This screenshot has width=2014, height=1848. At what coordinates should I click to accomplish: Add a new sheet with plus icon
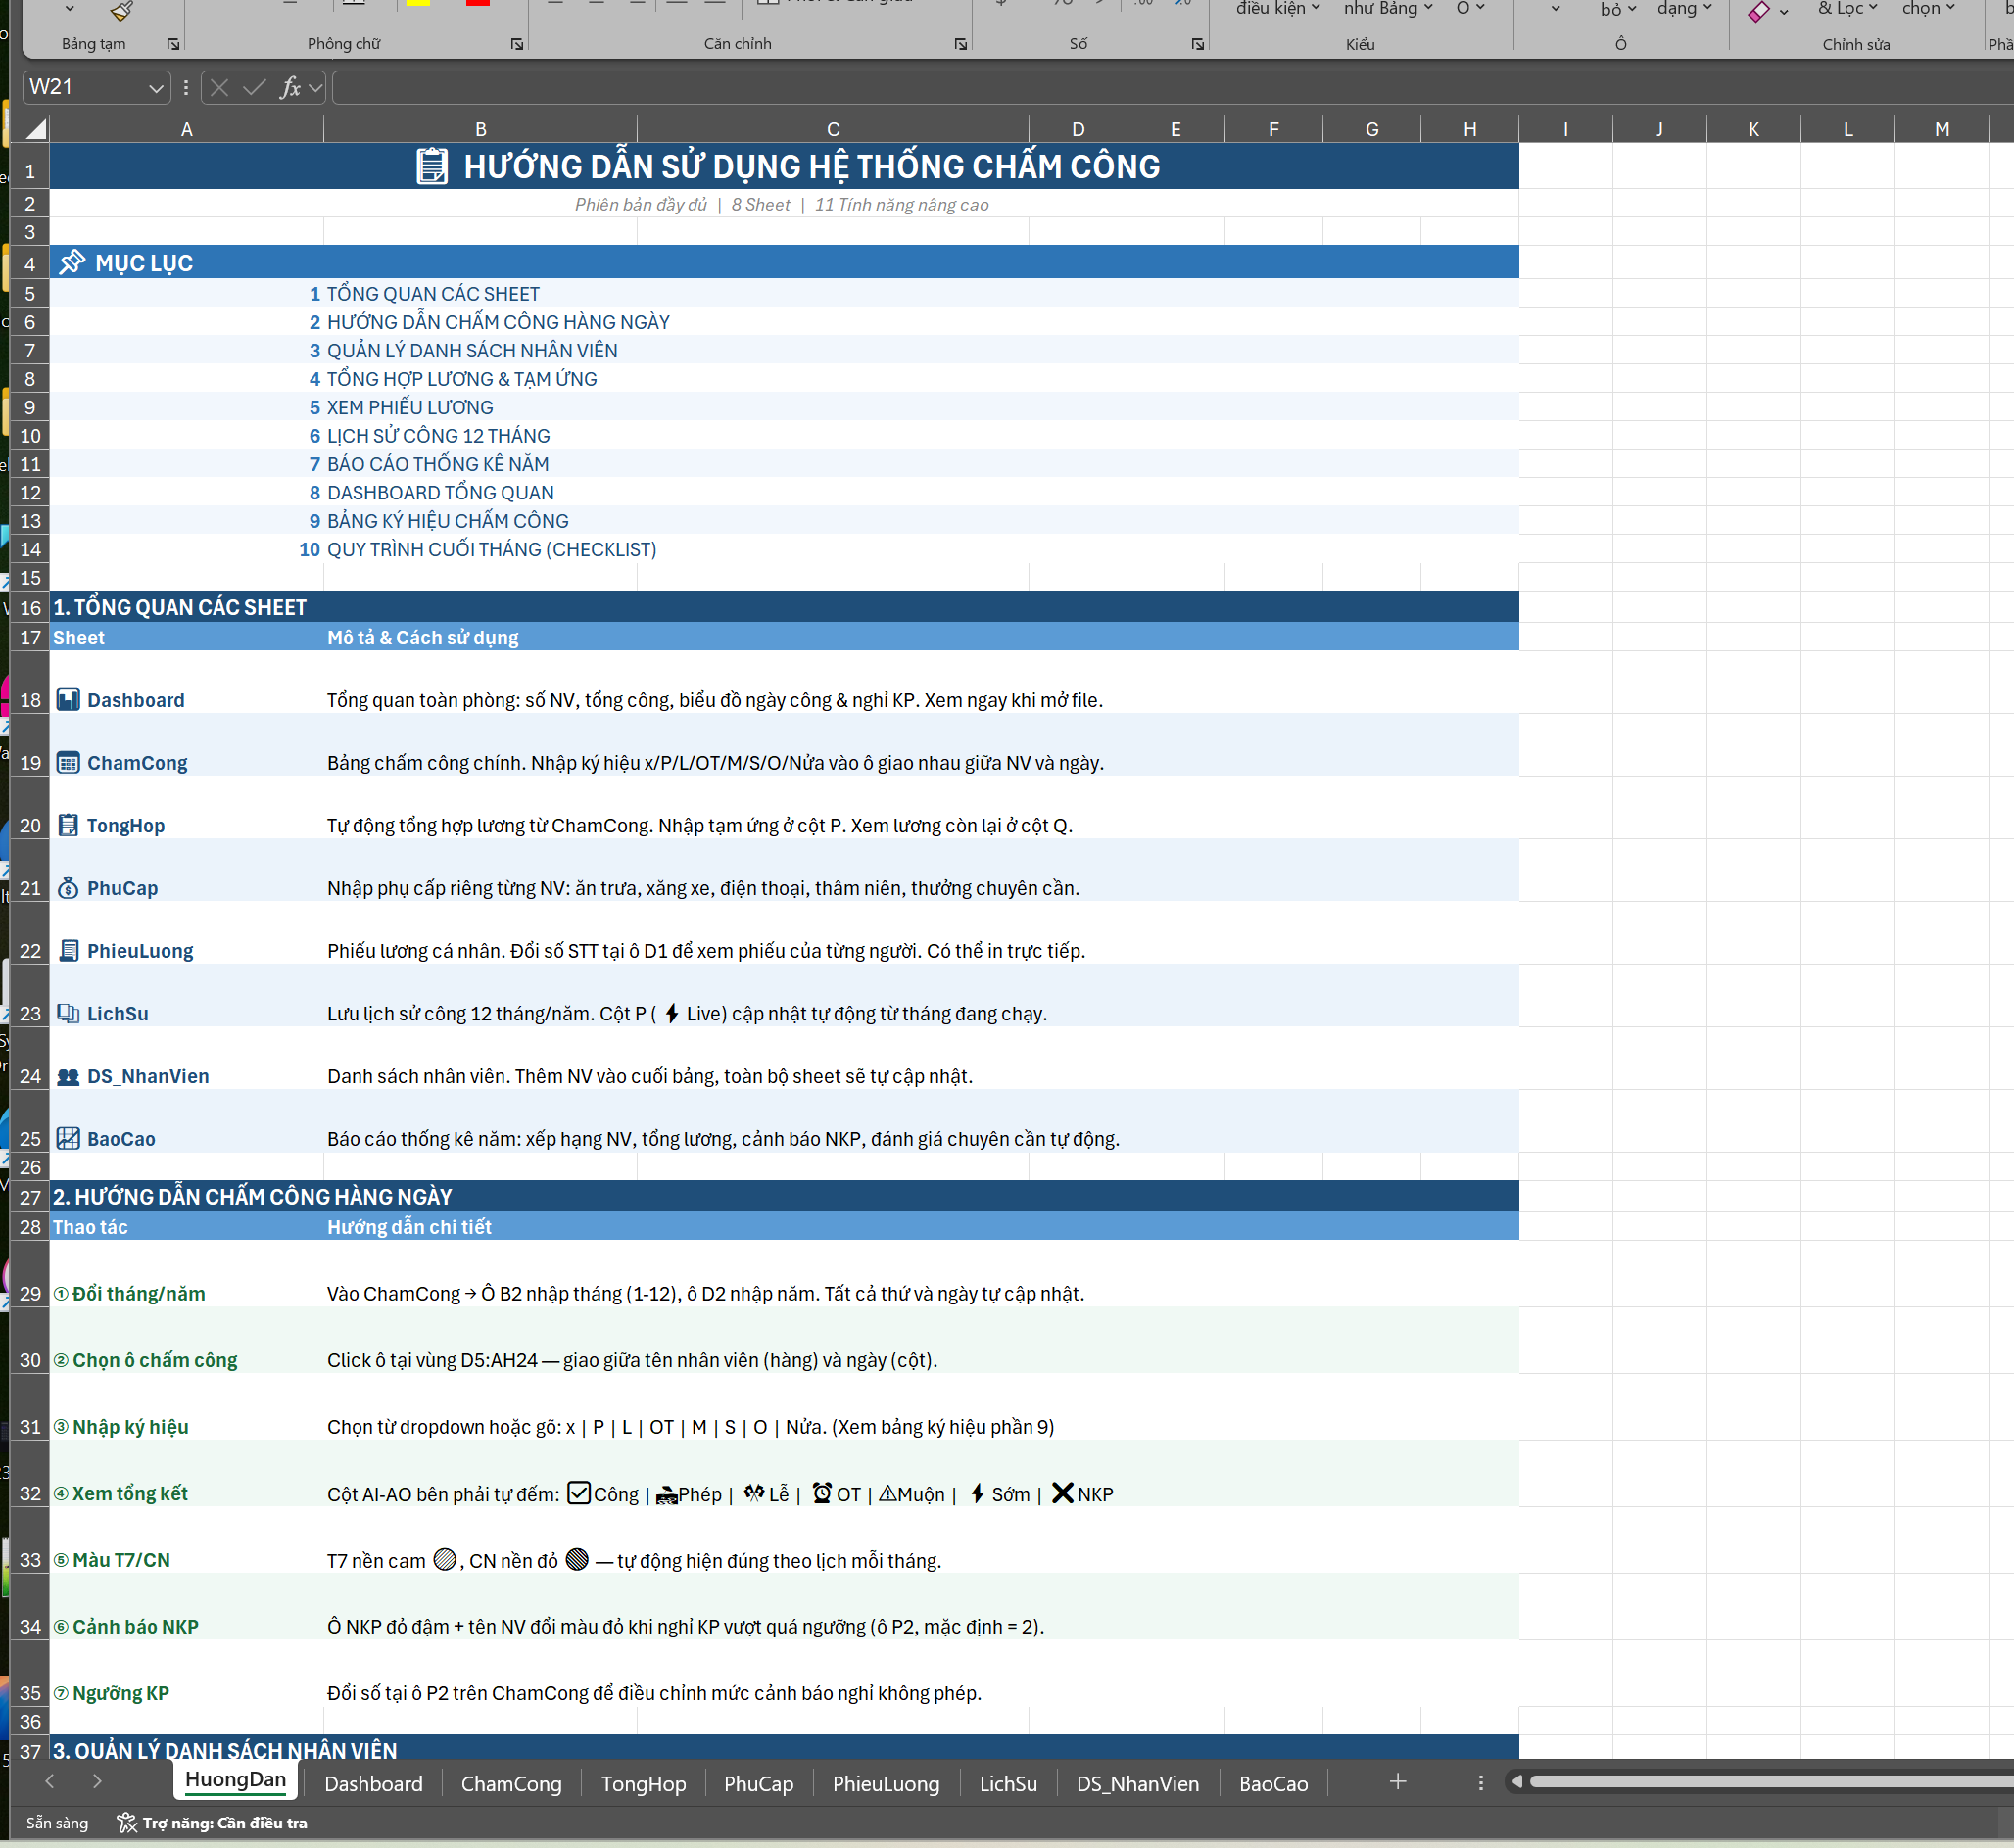[1398, 1781]
